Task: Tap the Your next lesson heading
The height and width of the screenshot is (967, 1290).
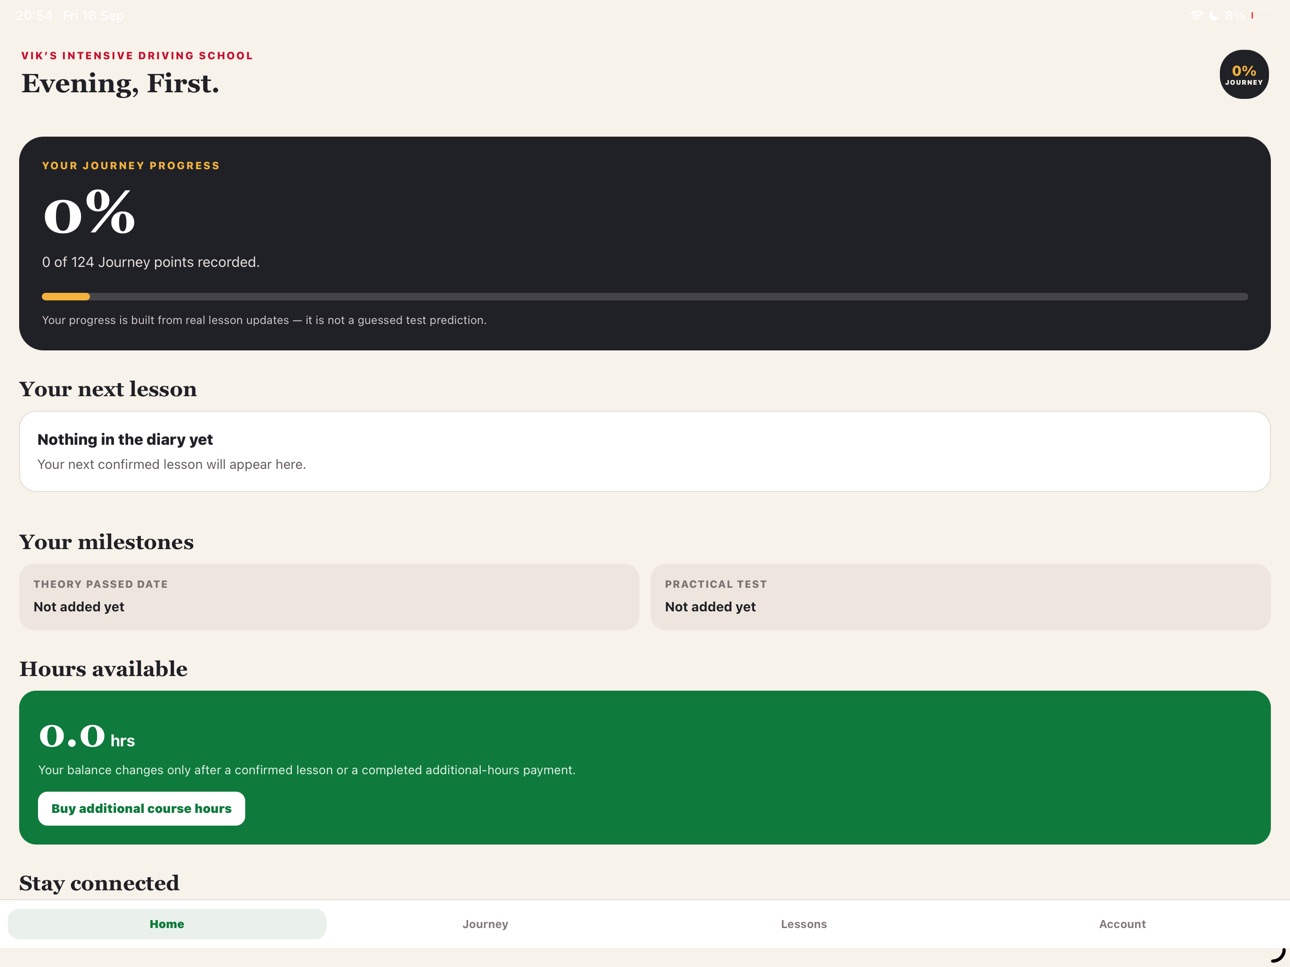Action: tap(108, 389)
